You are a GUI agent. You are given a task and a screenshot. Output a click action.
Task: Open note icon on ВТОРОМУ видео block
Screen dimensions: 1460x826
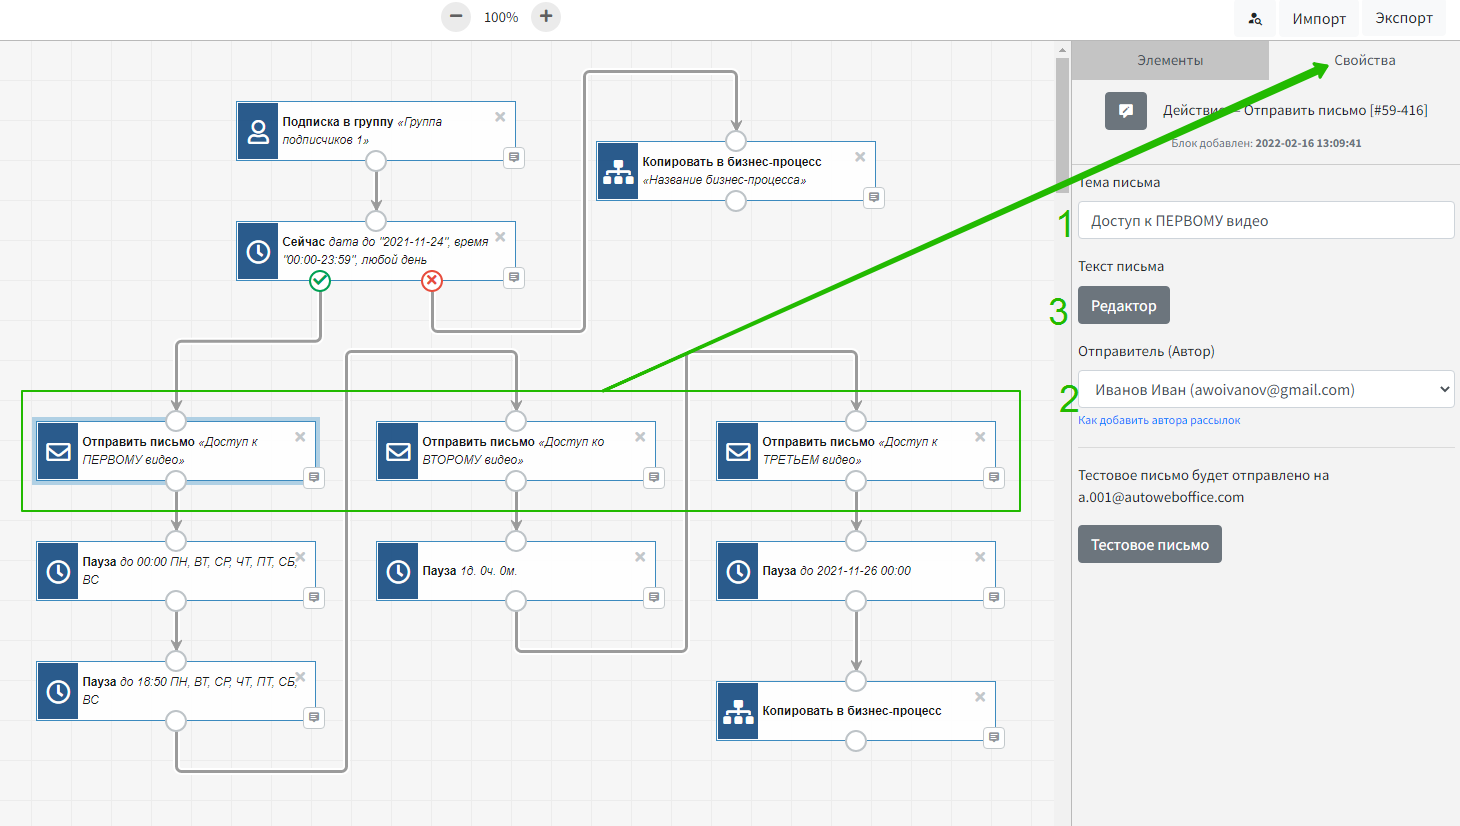tap(654, 478)
